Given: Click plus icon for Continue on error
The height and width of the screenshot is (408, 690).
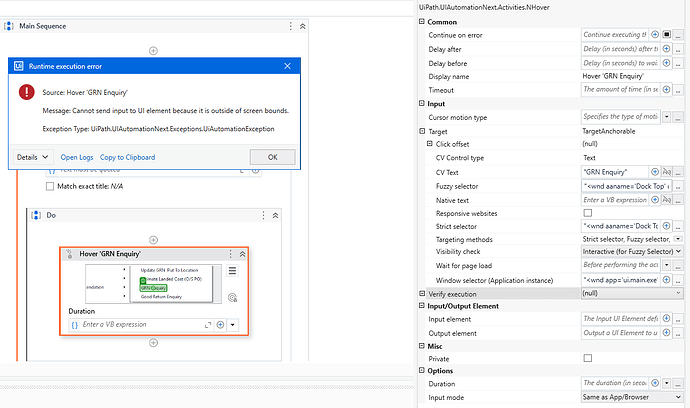Looking at the screenshot, I should [655, 34].
